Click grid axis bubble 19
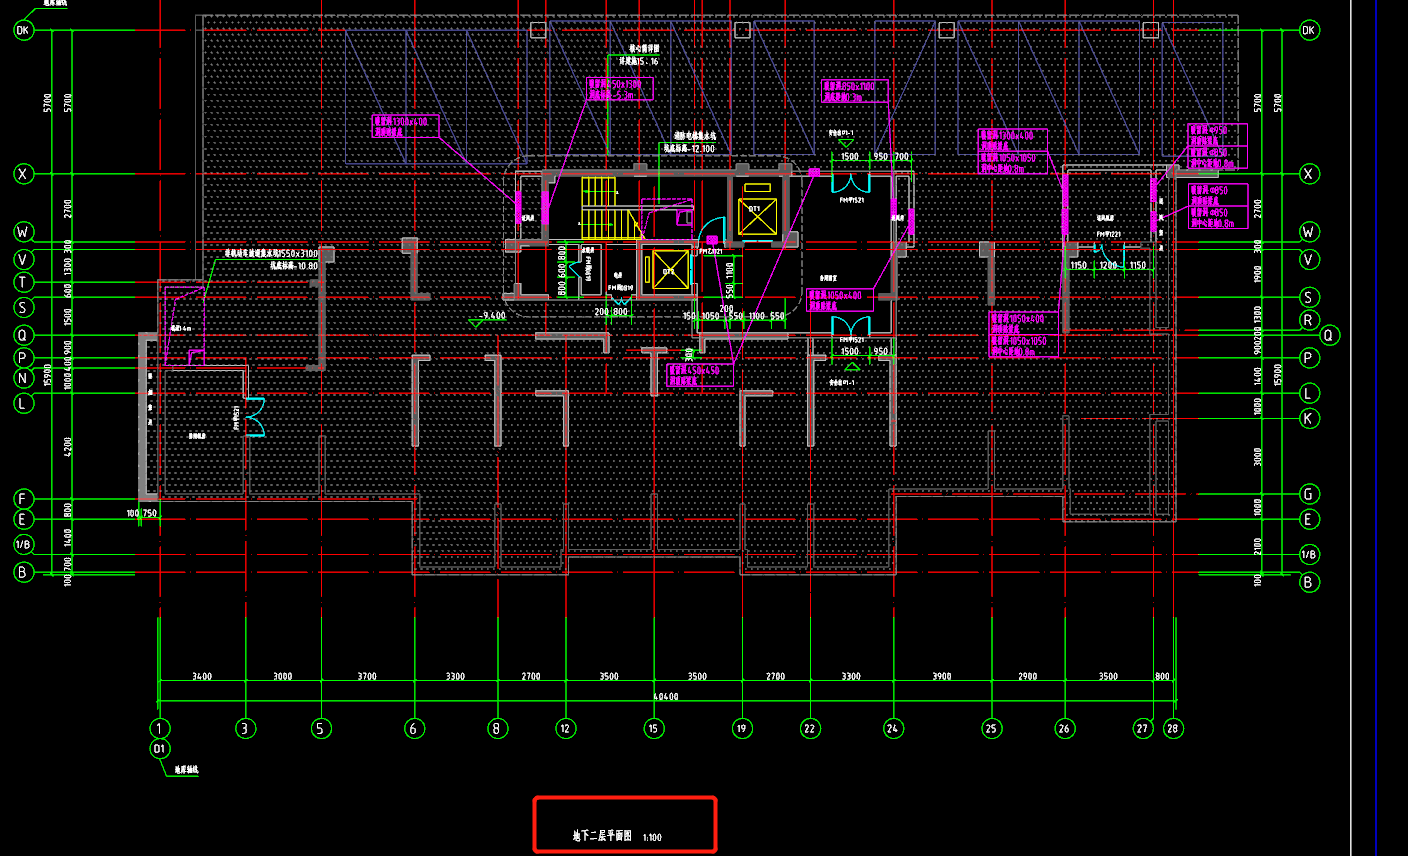The image size is (1408, 856). (742, 728)
